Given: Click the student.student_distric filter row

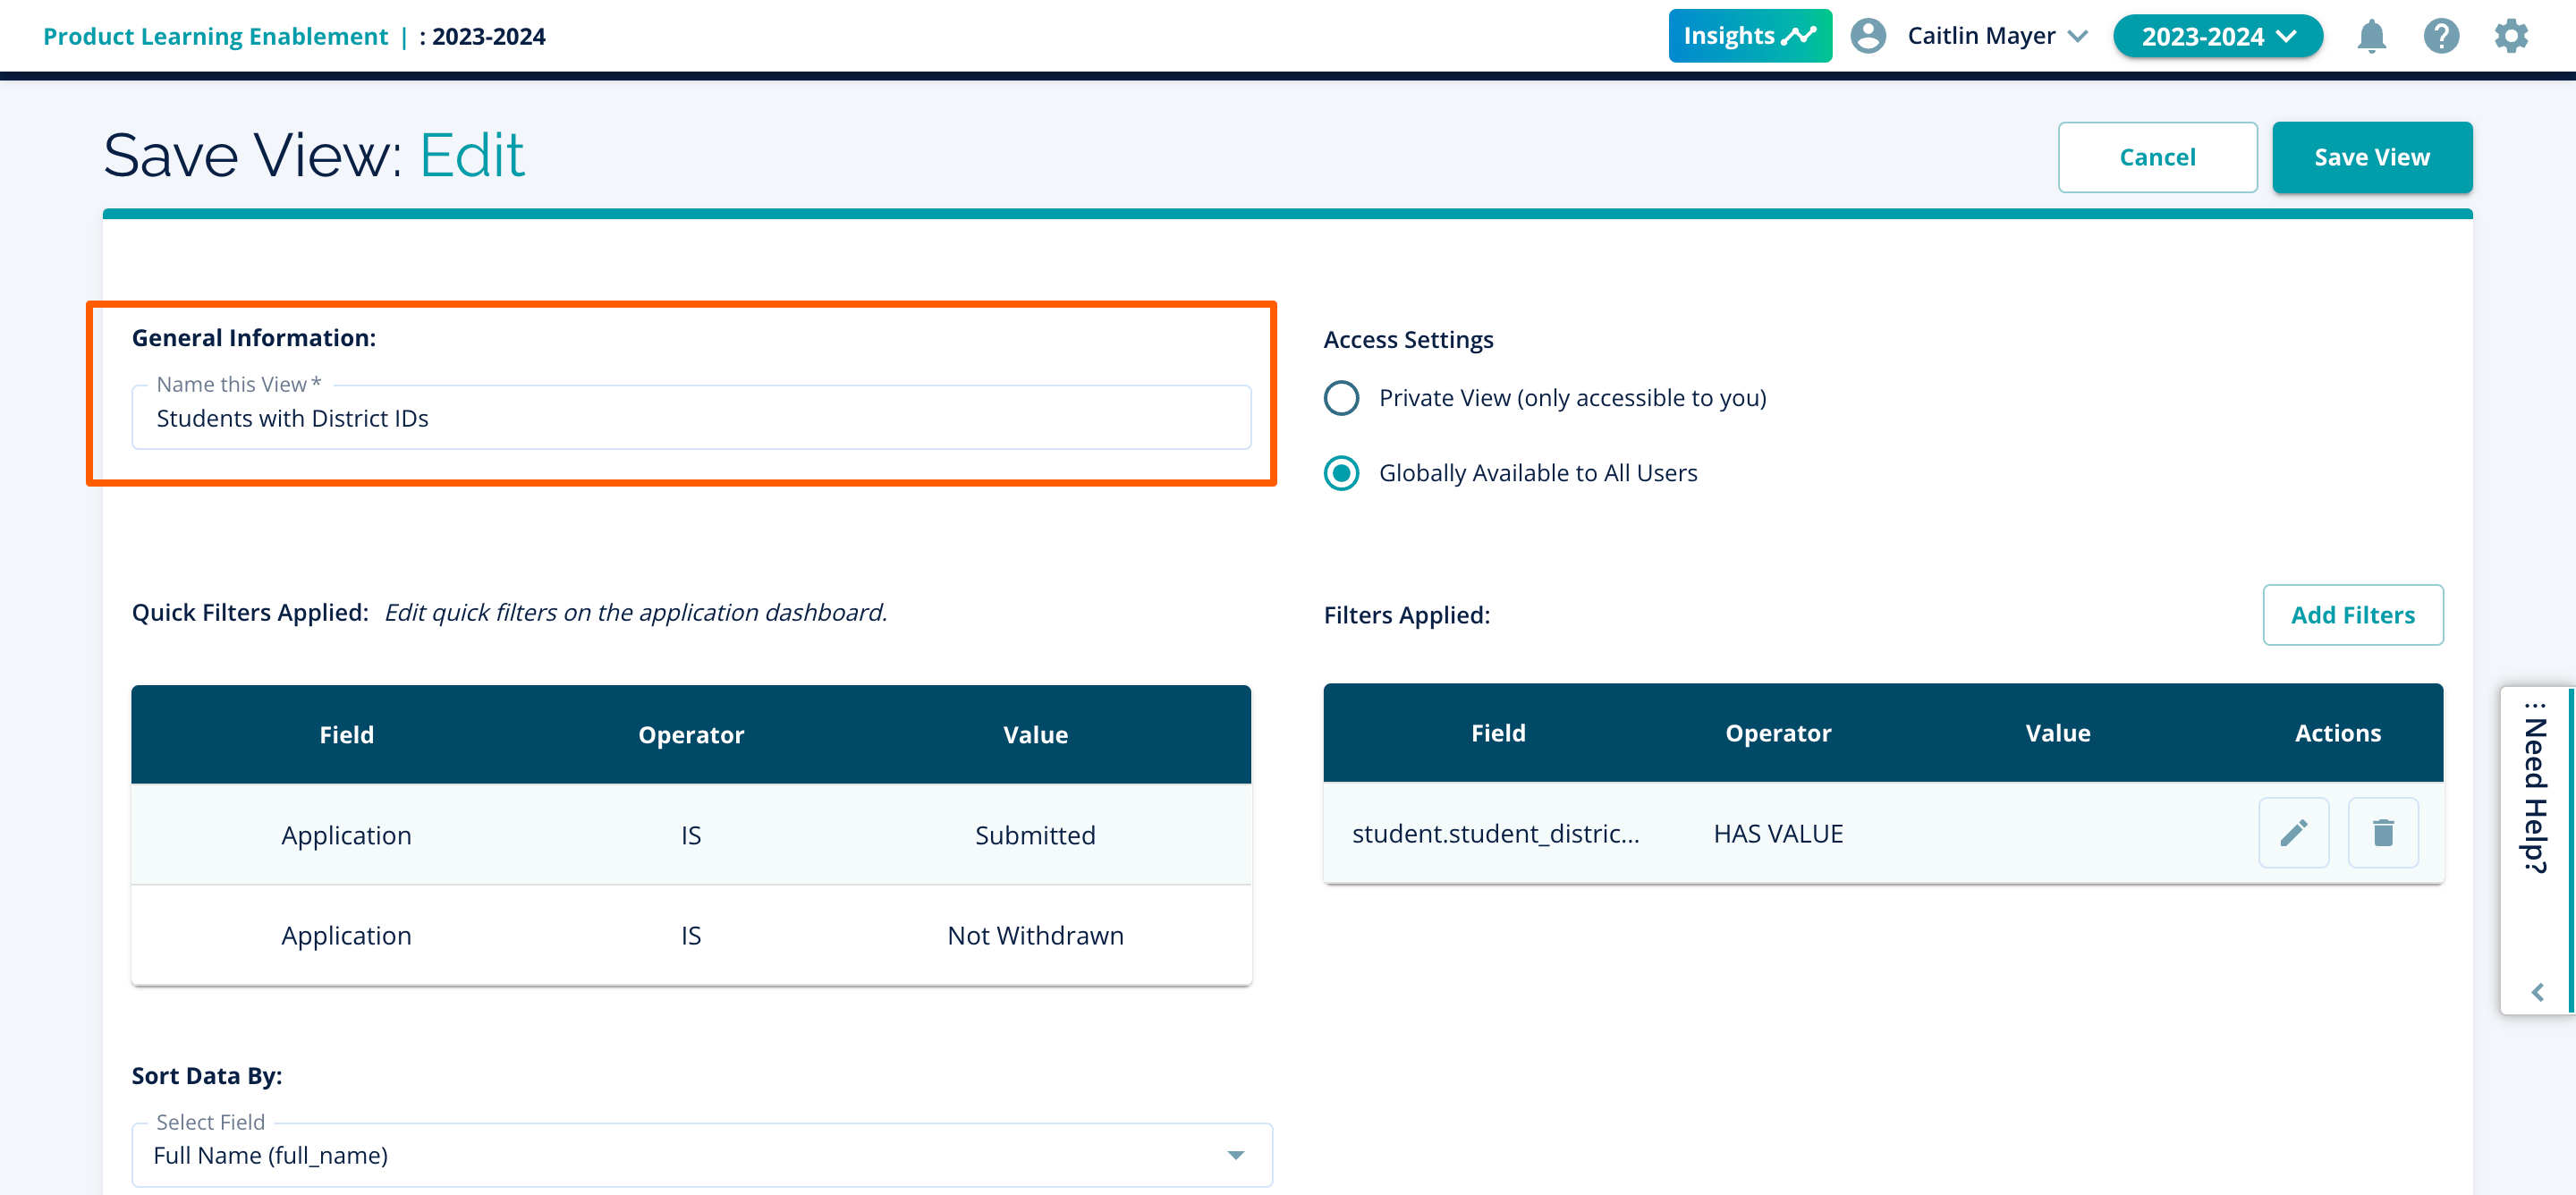Looking at the screenshot, I should click(x=1495, y=834).
